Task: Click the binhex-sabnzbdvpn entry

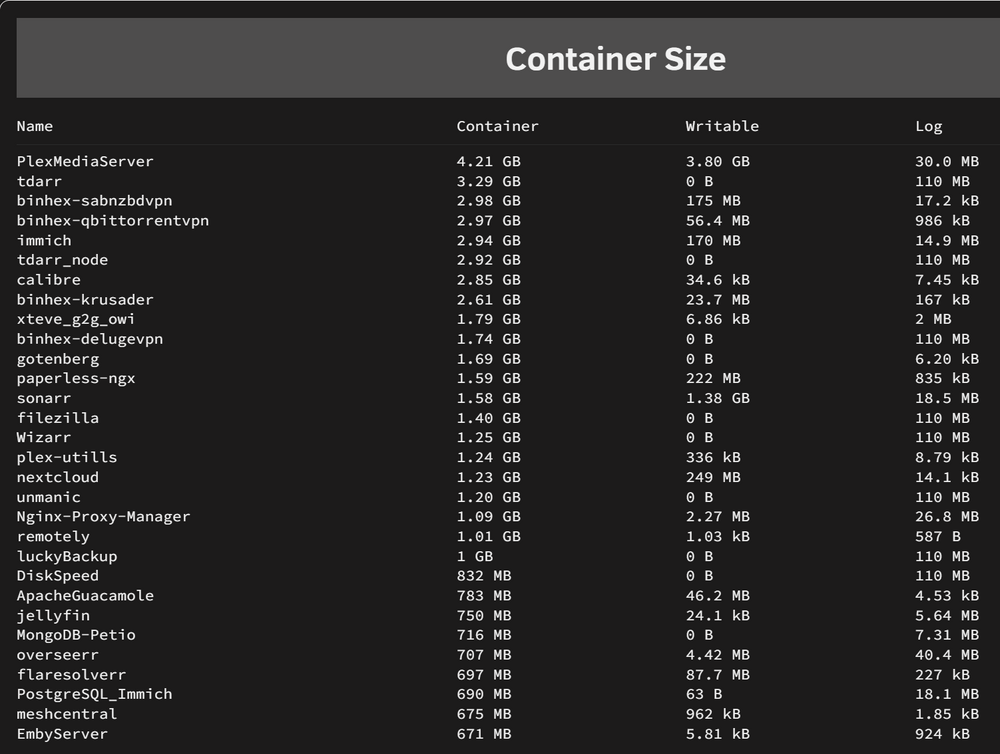Action: pyautogui.click(x=94, y=201)
